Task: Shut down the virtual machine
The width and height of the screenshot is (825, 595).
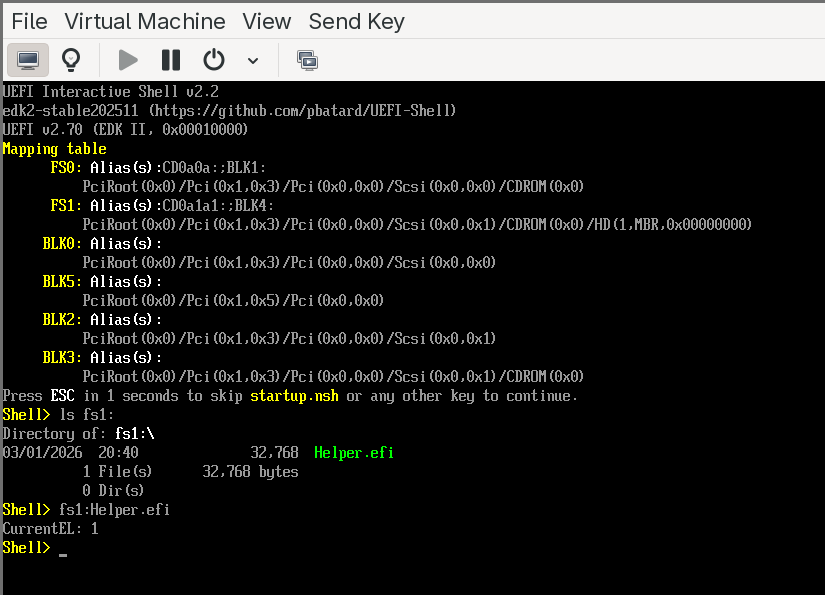Action: [x=214, y=60]
